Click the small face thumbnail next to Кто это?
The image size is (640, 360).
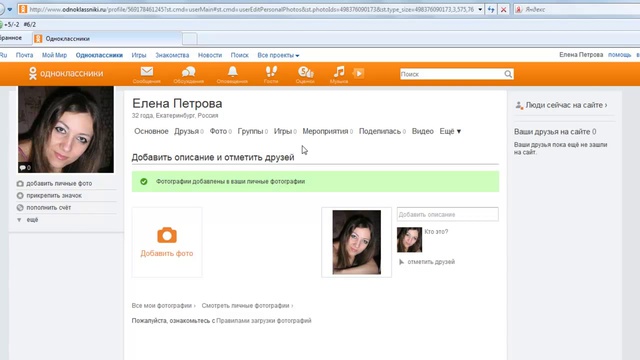(409, 240)
